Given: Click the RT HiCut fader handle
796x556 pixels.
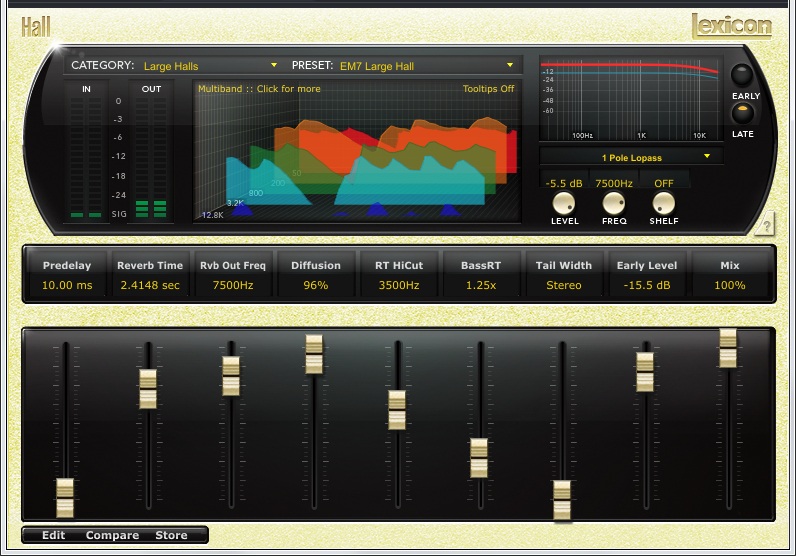Looking at the screenshot, I should pos(396,410).
